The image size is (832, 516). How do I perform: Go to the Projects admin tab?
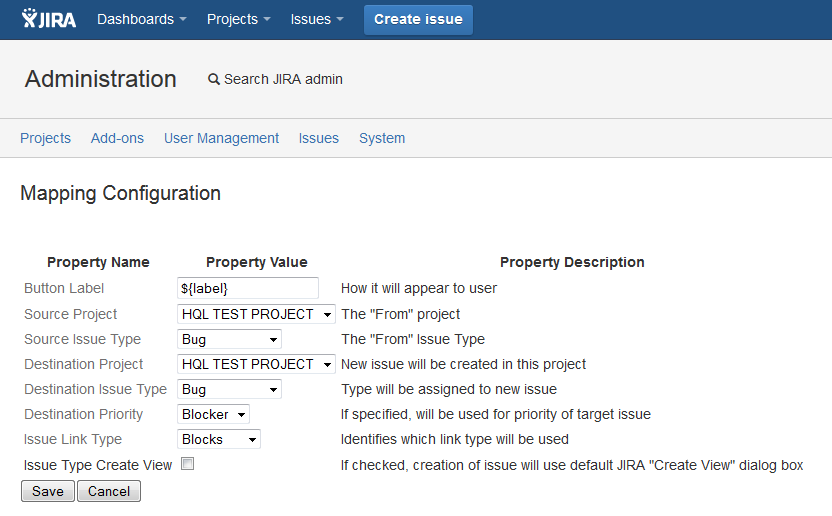[45, 138]
